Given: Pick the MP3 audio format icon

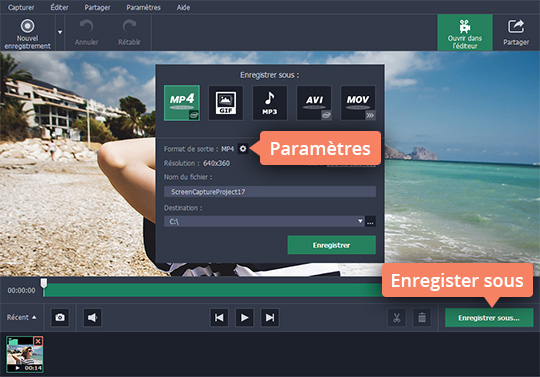Looking at the screenshot, I should point(270,103).
